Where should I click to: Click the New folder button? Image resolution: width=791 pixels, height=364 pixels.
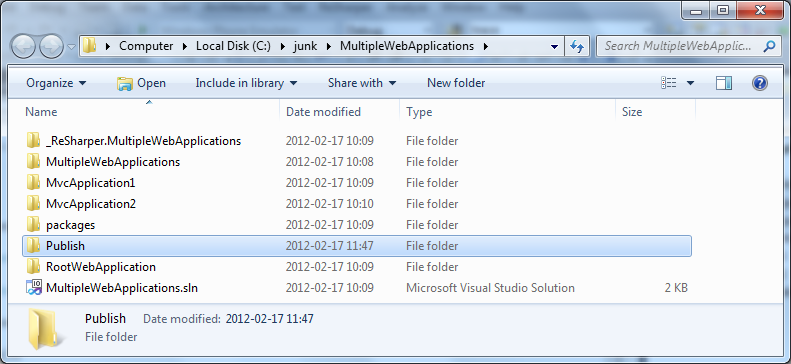click(456, 83)
